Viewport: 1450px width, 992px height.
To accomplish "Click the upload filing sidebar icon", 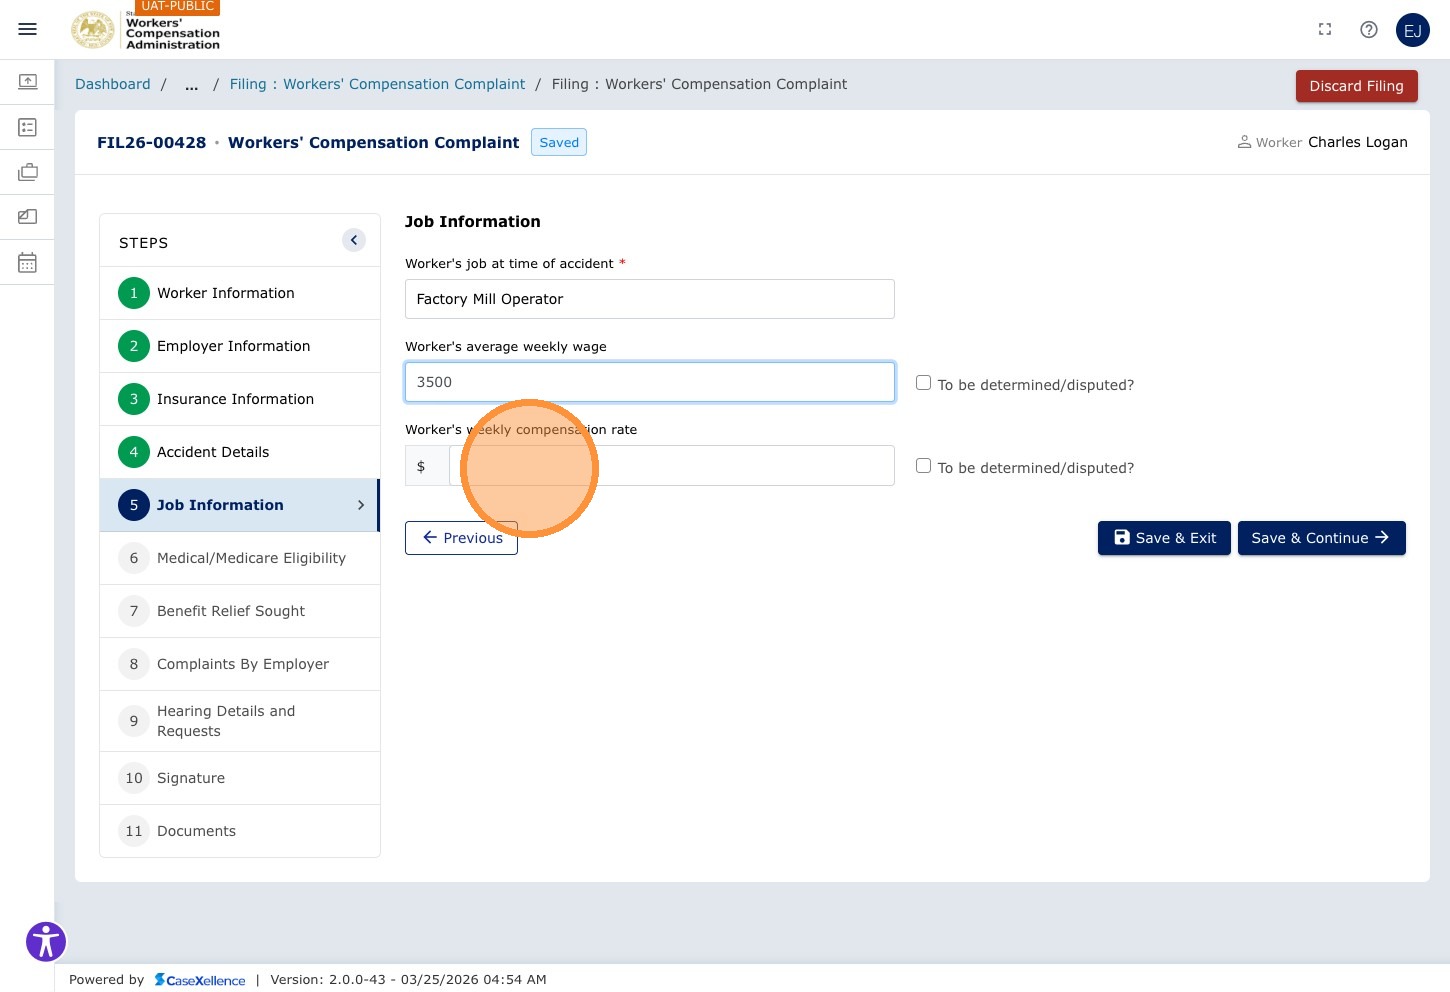I will [x=28, y=81].
